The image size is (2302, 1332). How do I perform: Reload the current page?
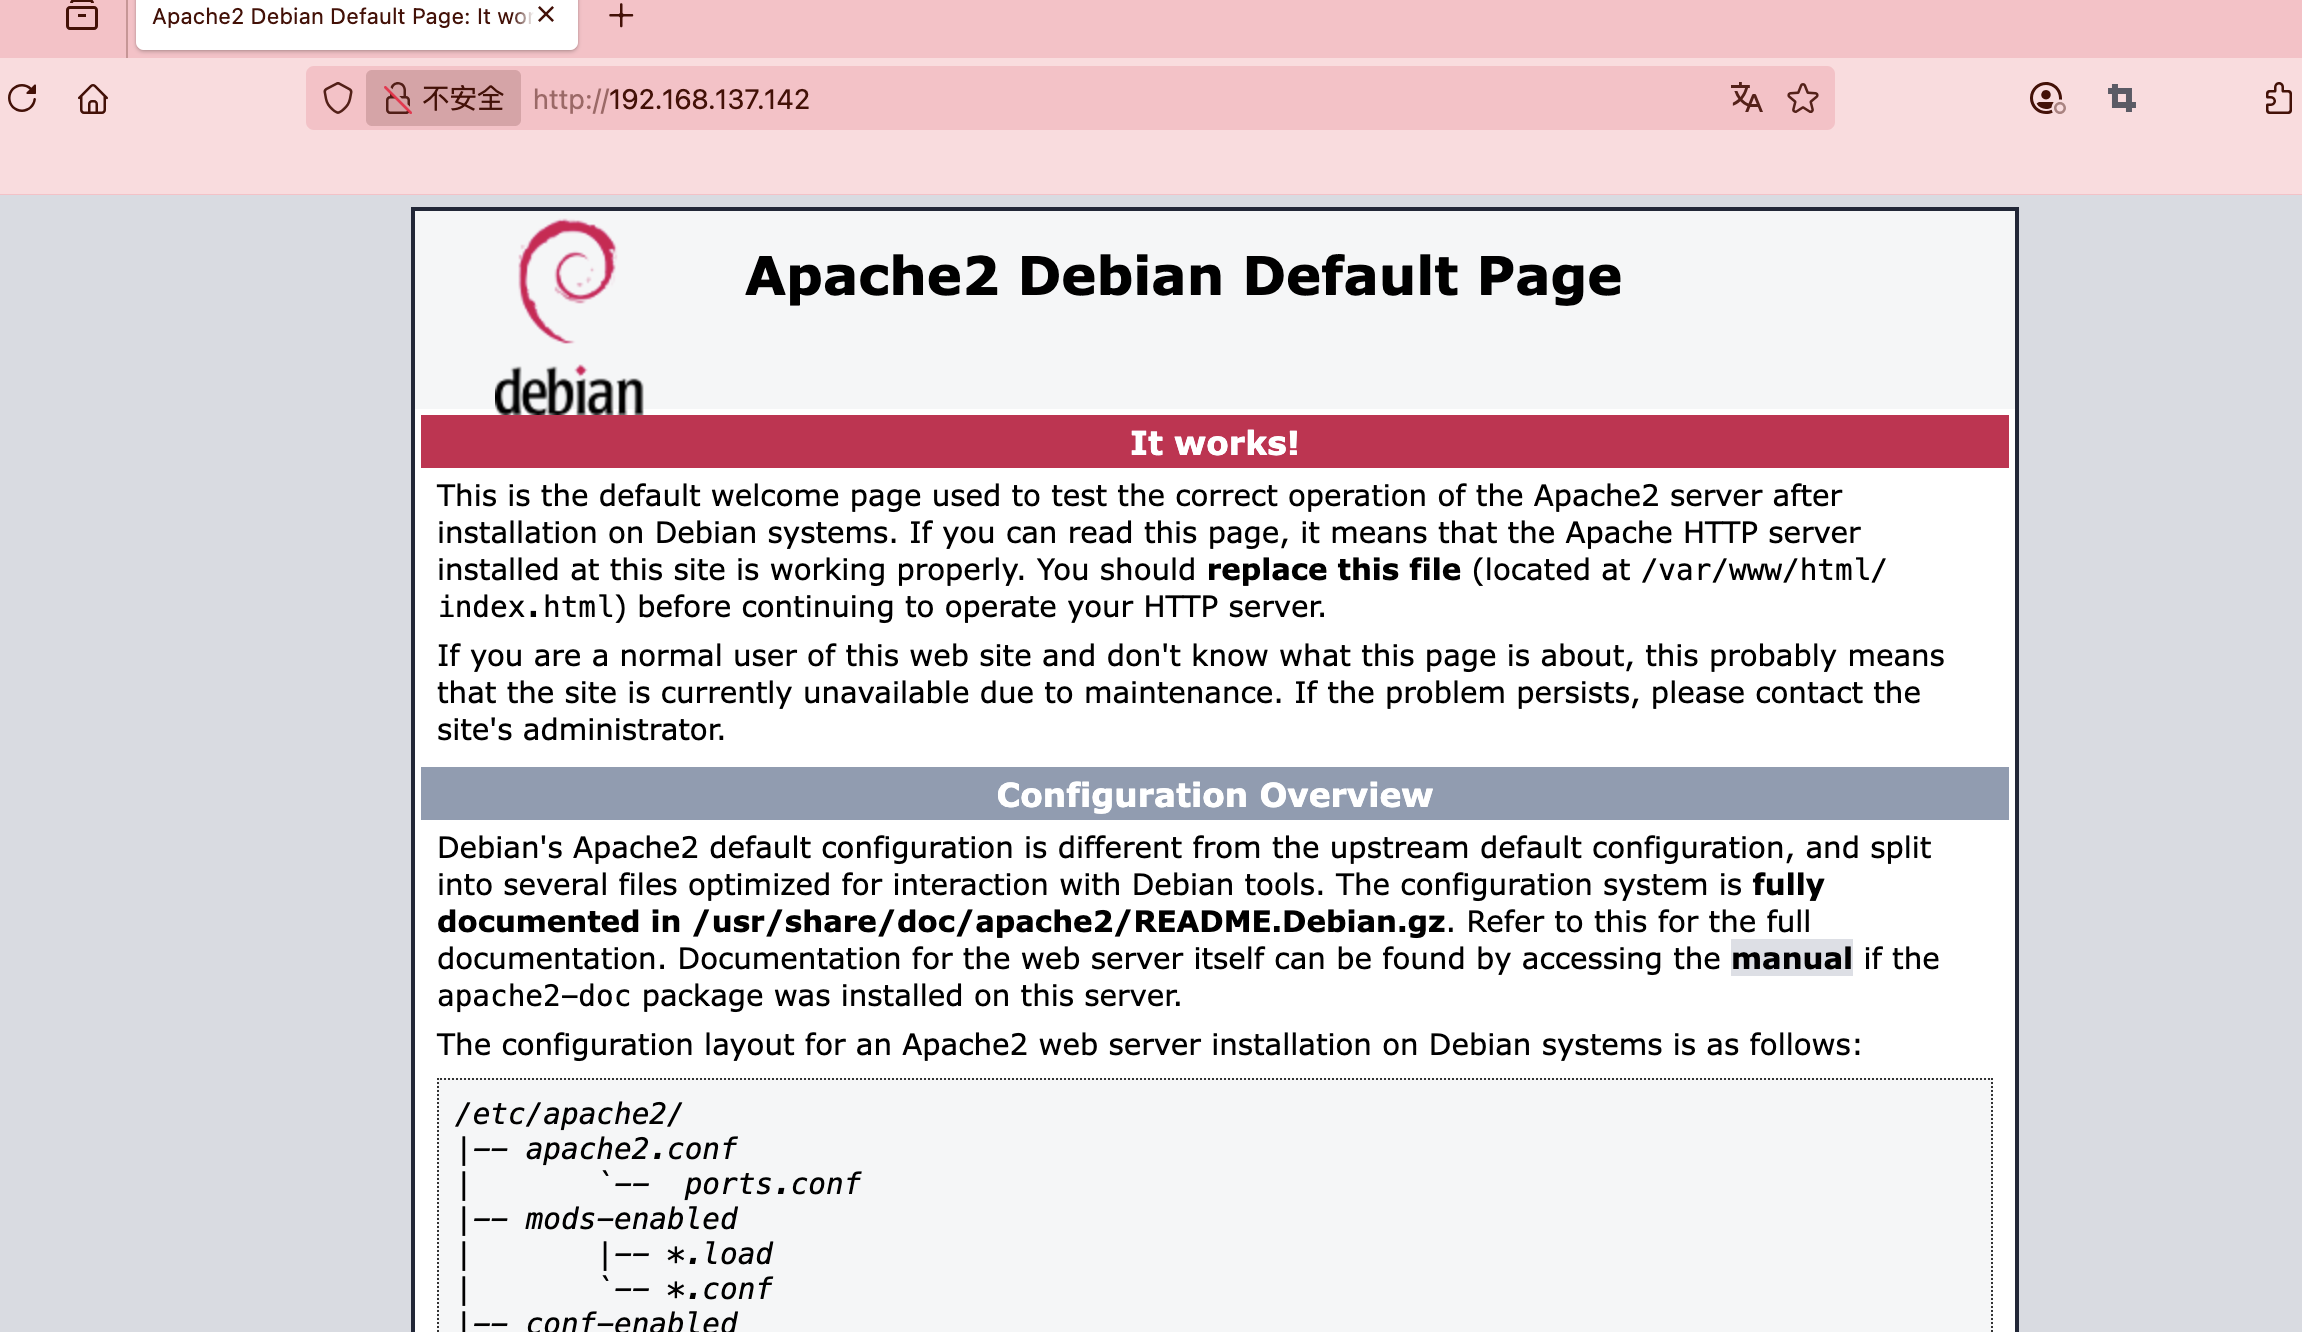click(x=23, y=98)
